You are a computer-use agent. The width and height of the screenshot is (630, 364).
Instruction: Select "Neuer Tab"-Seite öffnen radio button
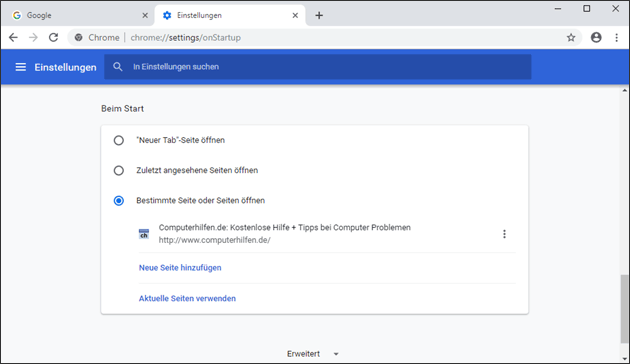click(119, 140)
